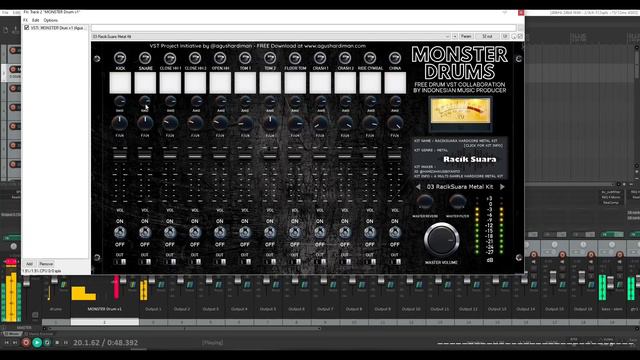Click the CLICK FOR KIT INFO link
640x360 pixels.
point(484,145)
